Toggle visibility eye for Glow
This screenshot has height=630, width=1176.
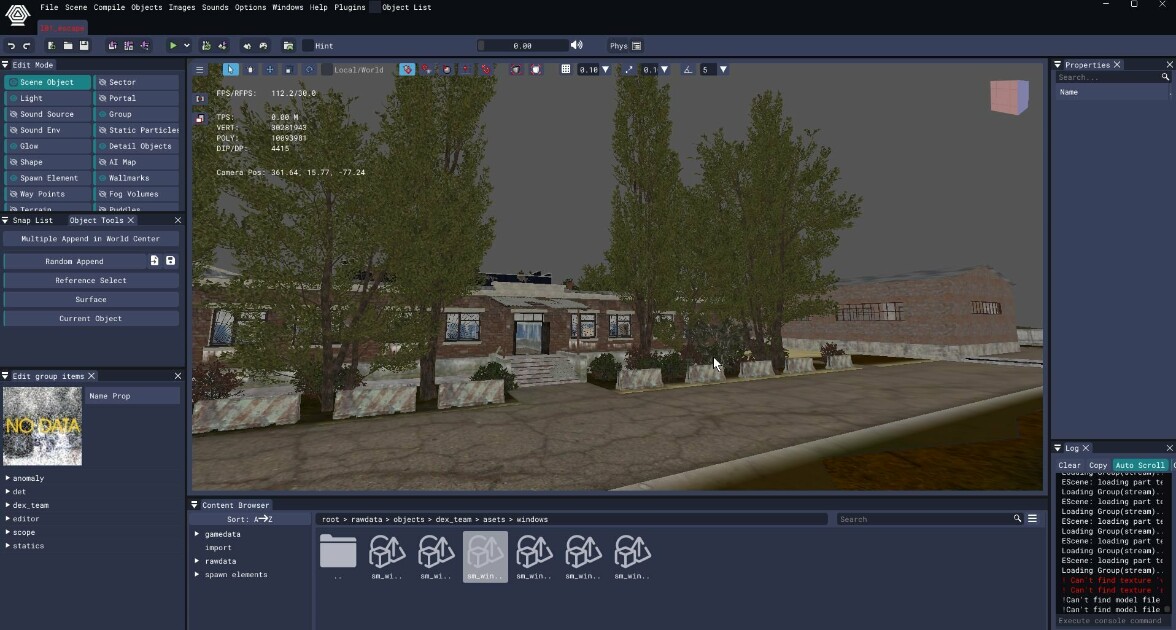13,146
